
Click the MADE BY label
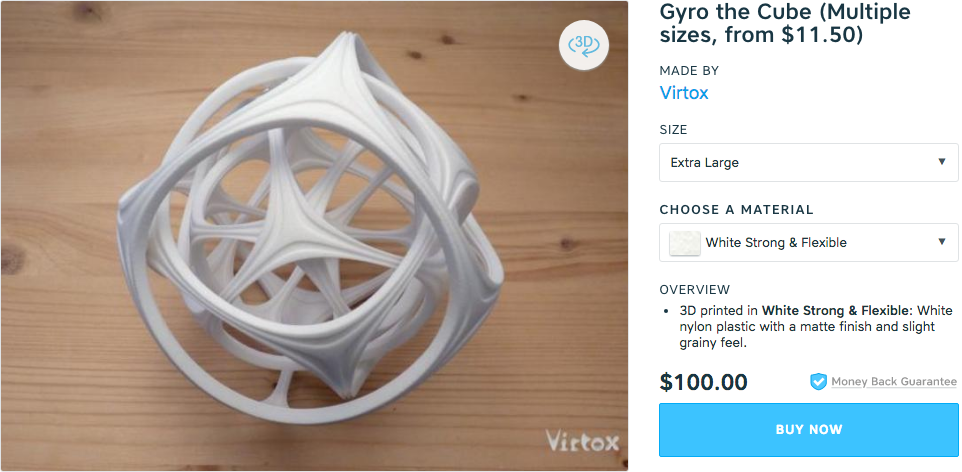[x=689, y=71]
